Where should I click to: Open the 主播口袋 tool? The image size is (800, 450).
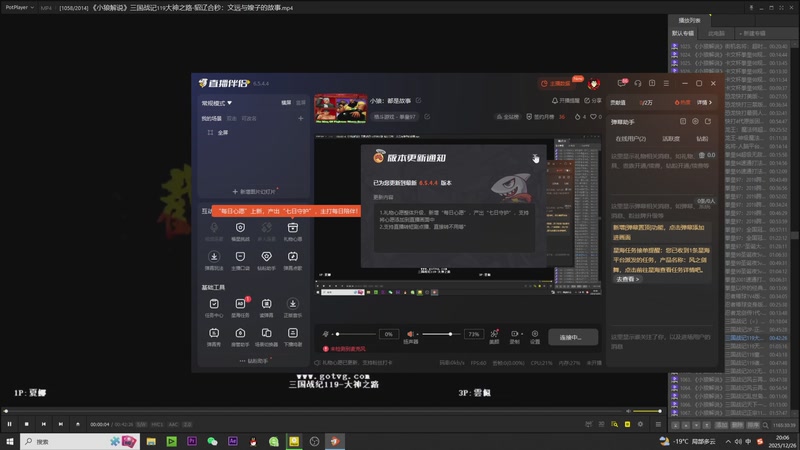pos(240,260)
